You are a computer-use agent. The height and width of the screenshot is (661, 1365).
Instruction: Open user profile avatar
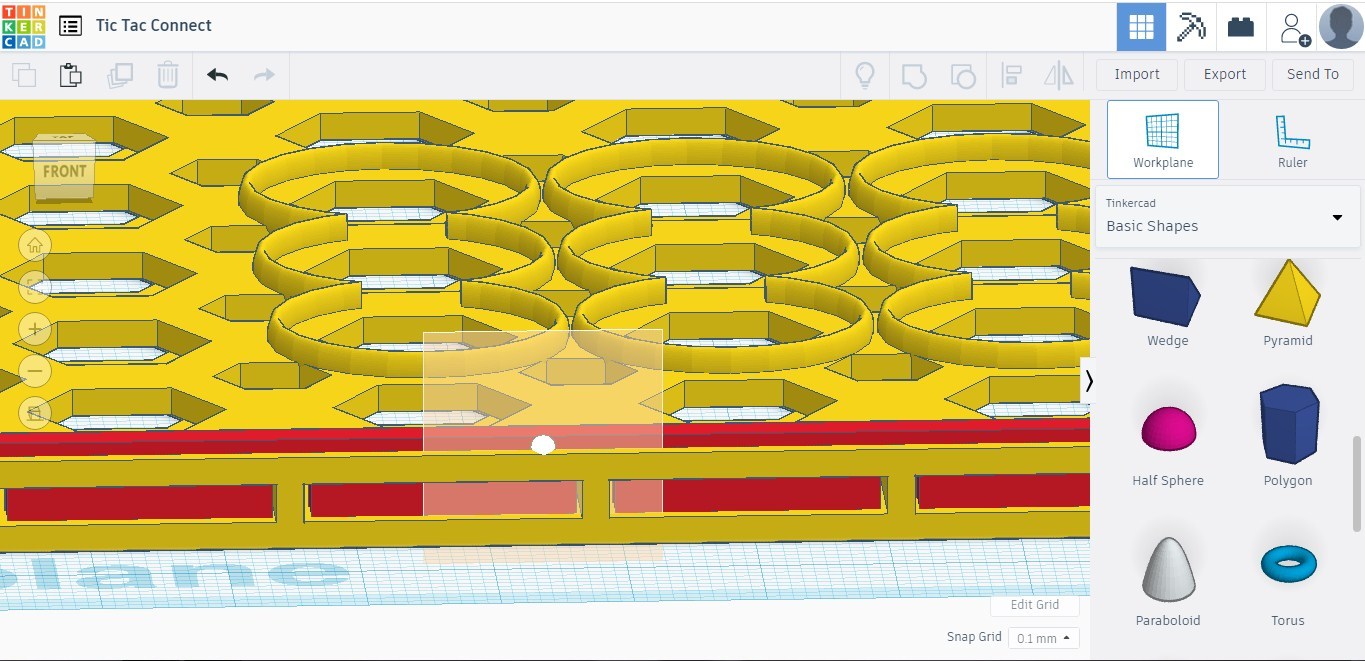tap(1341, 27)
